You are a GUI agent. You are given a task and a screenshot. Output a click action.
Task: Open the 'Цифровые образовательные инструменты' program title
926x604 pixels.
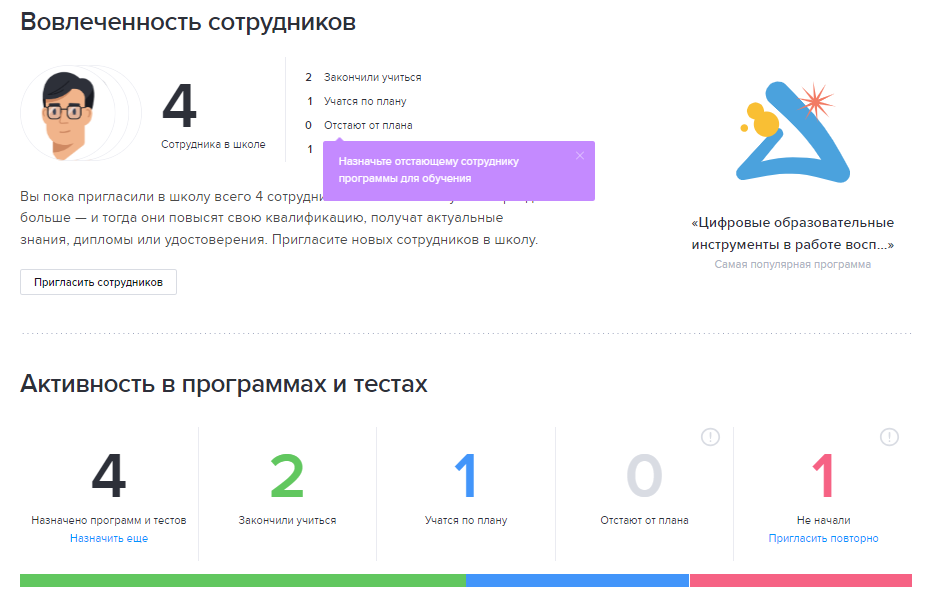click(792, 233)
